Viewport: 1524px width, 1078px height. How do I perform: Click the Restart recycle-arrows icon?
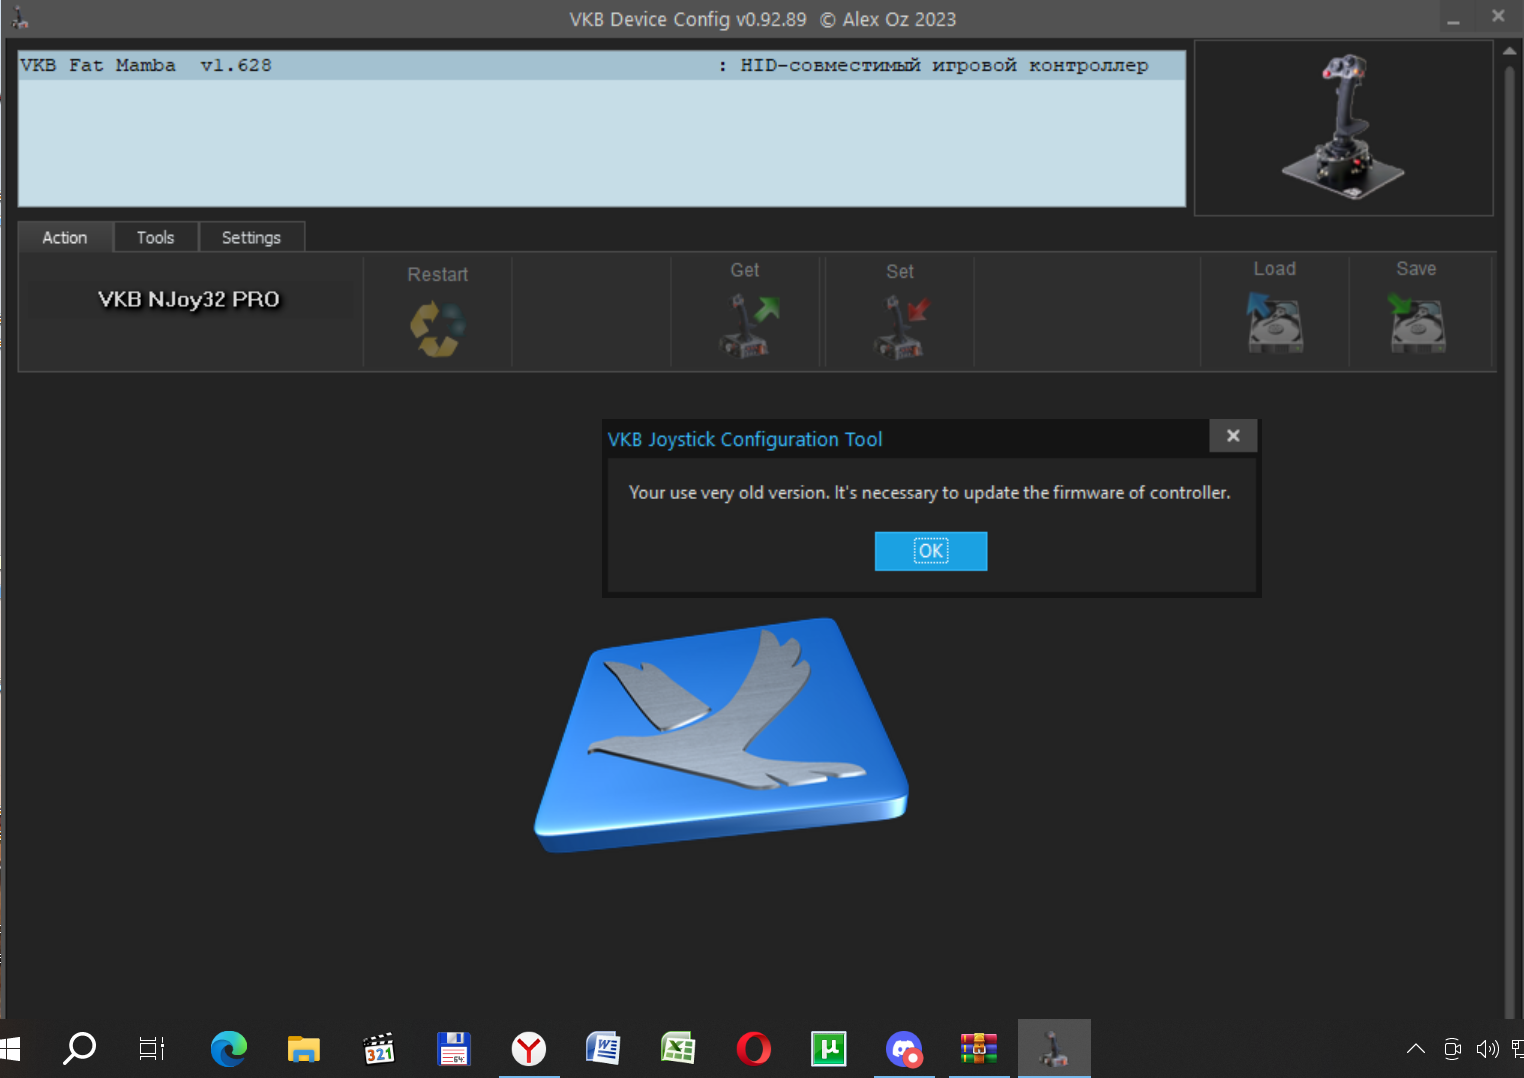tap(438, 328)
